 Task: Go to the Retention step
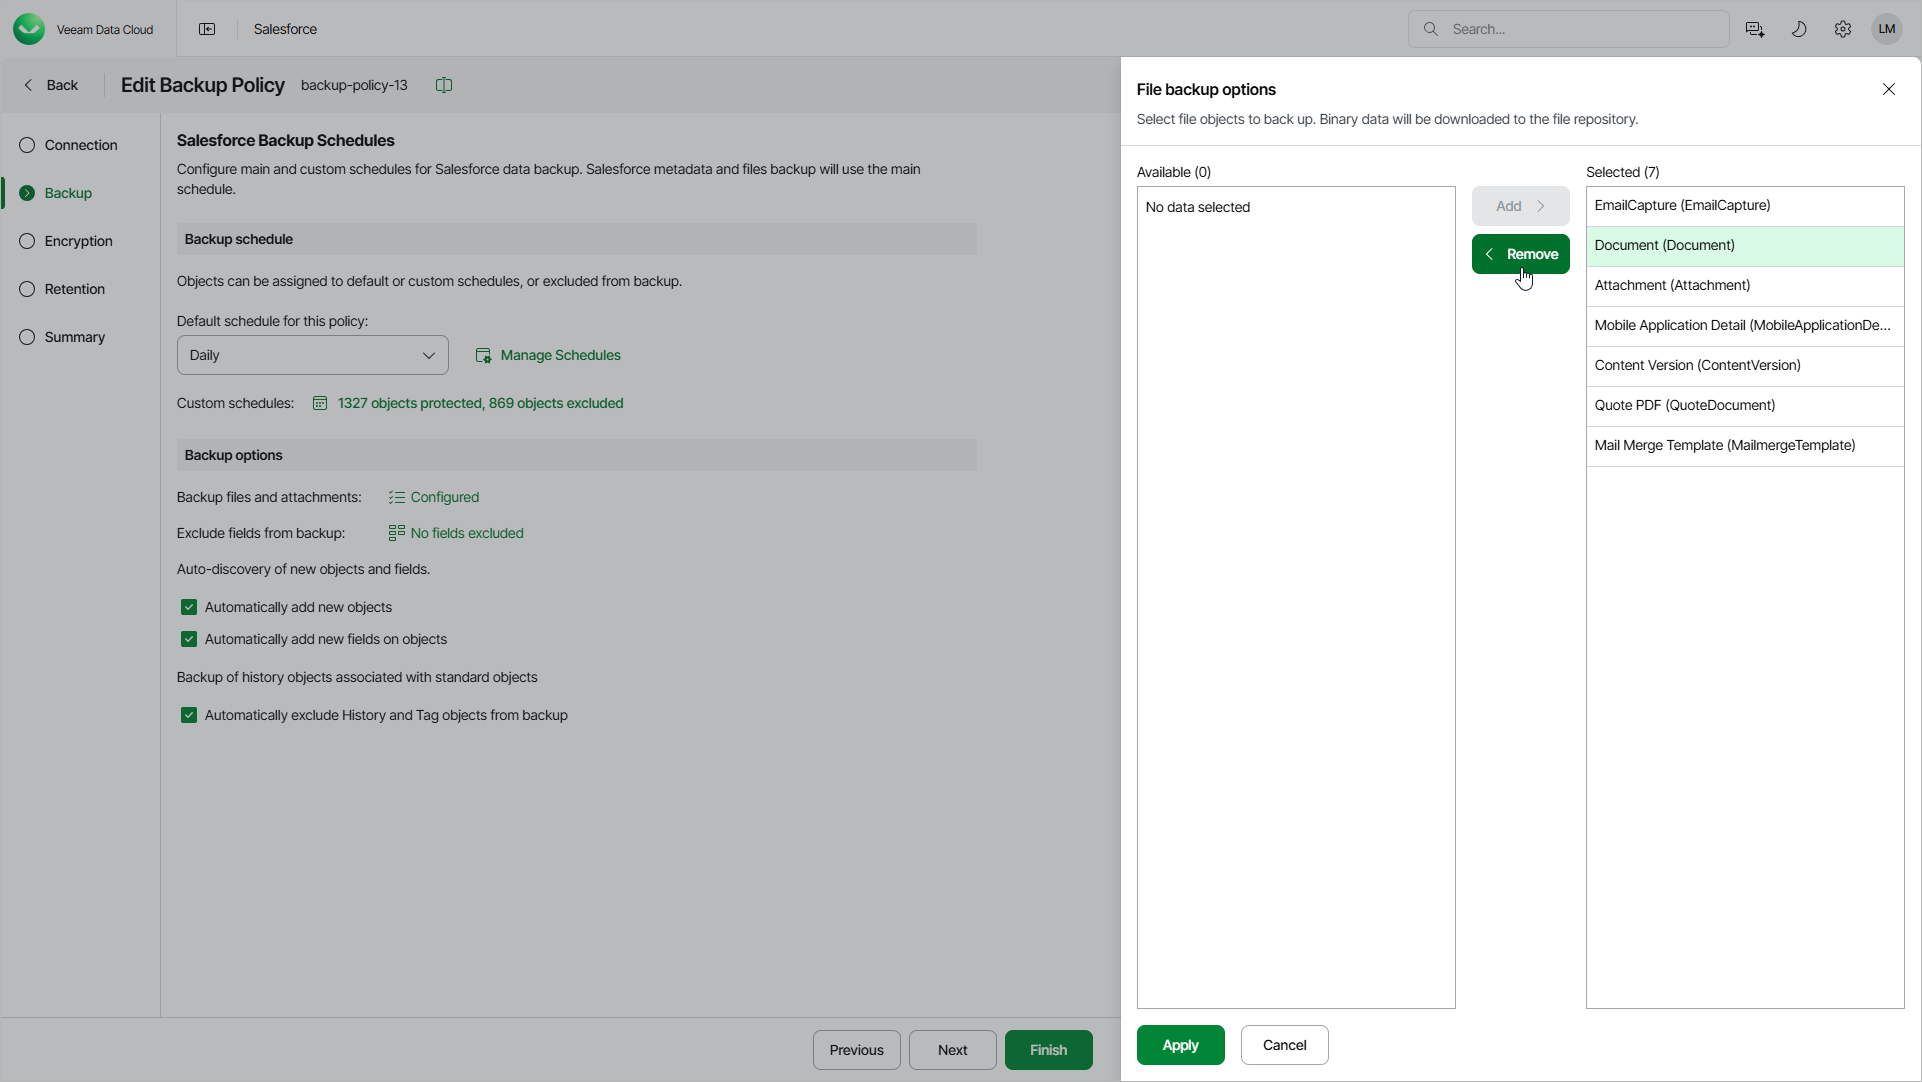tap(74, 289)
